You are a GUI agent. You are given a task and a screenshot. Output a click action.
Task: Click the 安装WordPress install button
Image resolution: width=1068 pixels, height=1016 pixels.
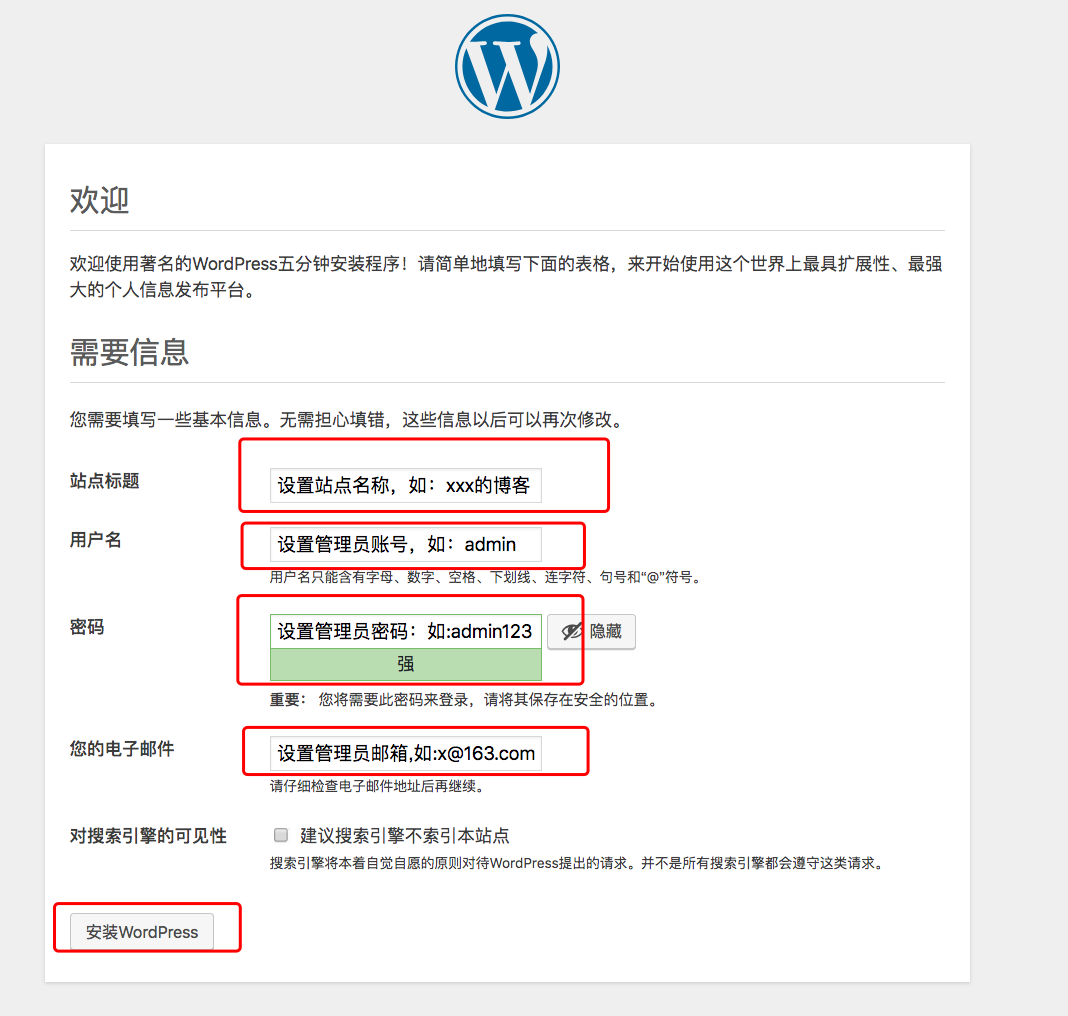pos(142,932)
